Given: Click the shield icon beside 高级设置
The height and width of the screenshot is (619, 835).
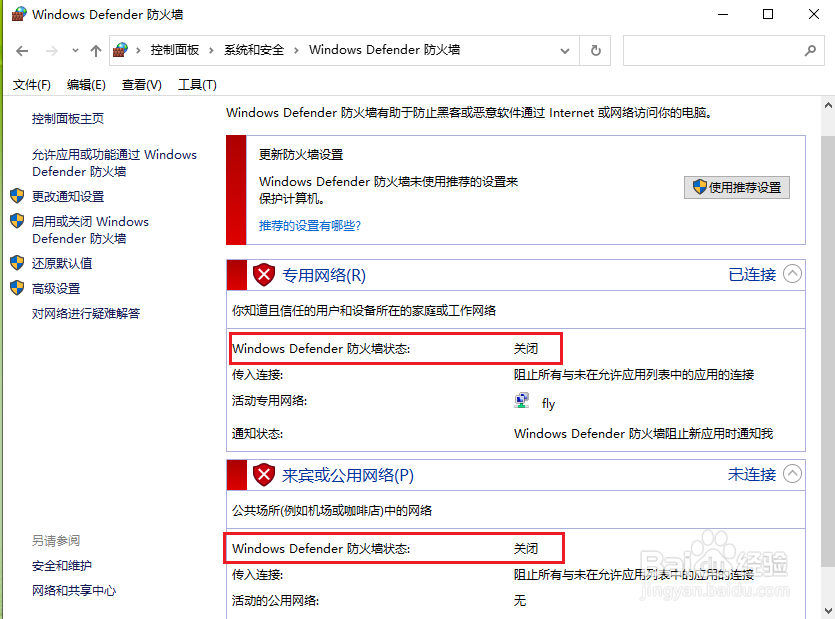Looking at the screenshot, I should pyautogui.click(x=15, y=288).
